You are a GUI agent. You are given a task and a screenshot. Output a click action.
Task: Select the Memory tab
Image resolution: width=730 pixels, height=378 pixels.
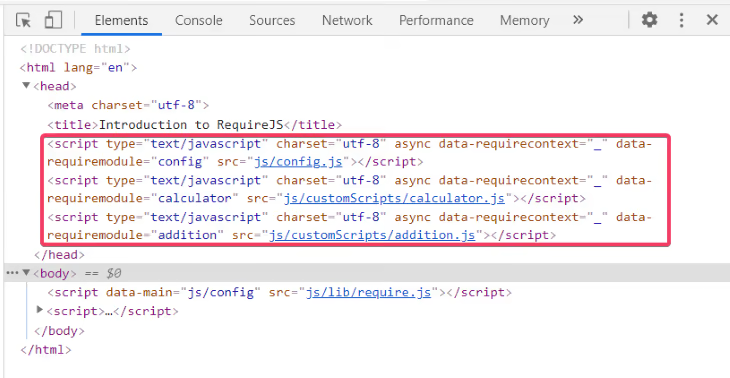[525, 20]
